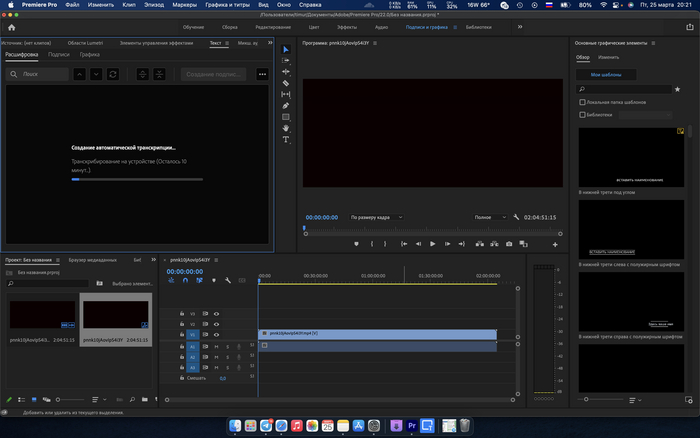Screen dimensions: 700x438
Task: Click the favorites star in Essential Graphics
Action: (x=677, y=89)
